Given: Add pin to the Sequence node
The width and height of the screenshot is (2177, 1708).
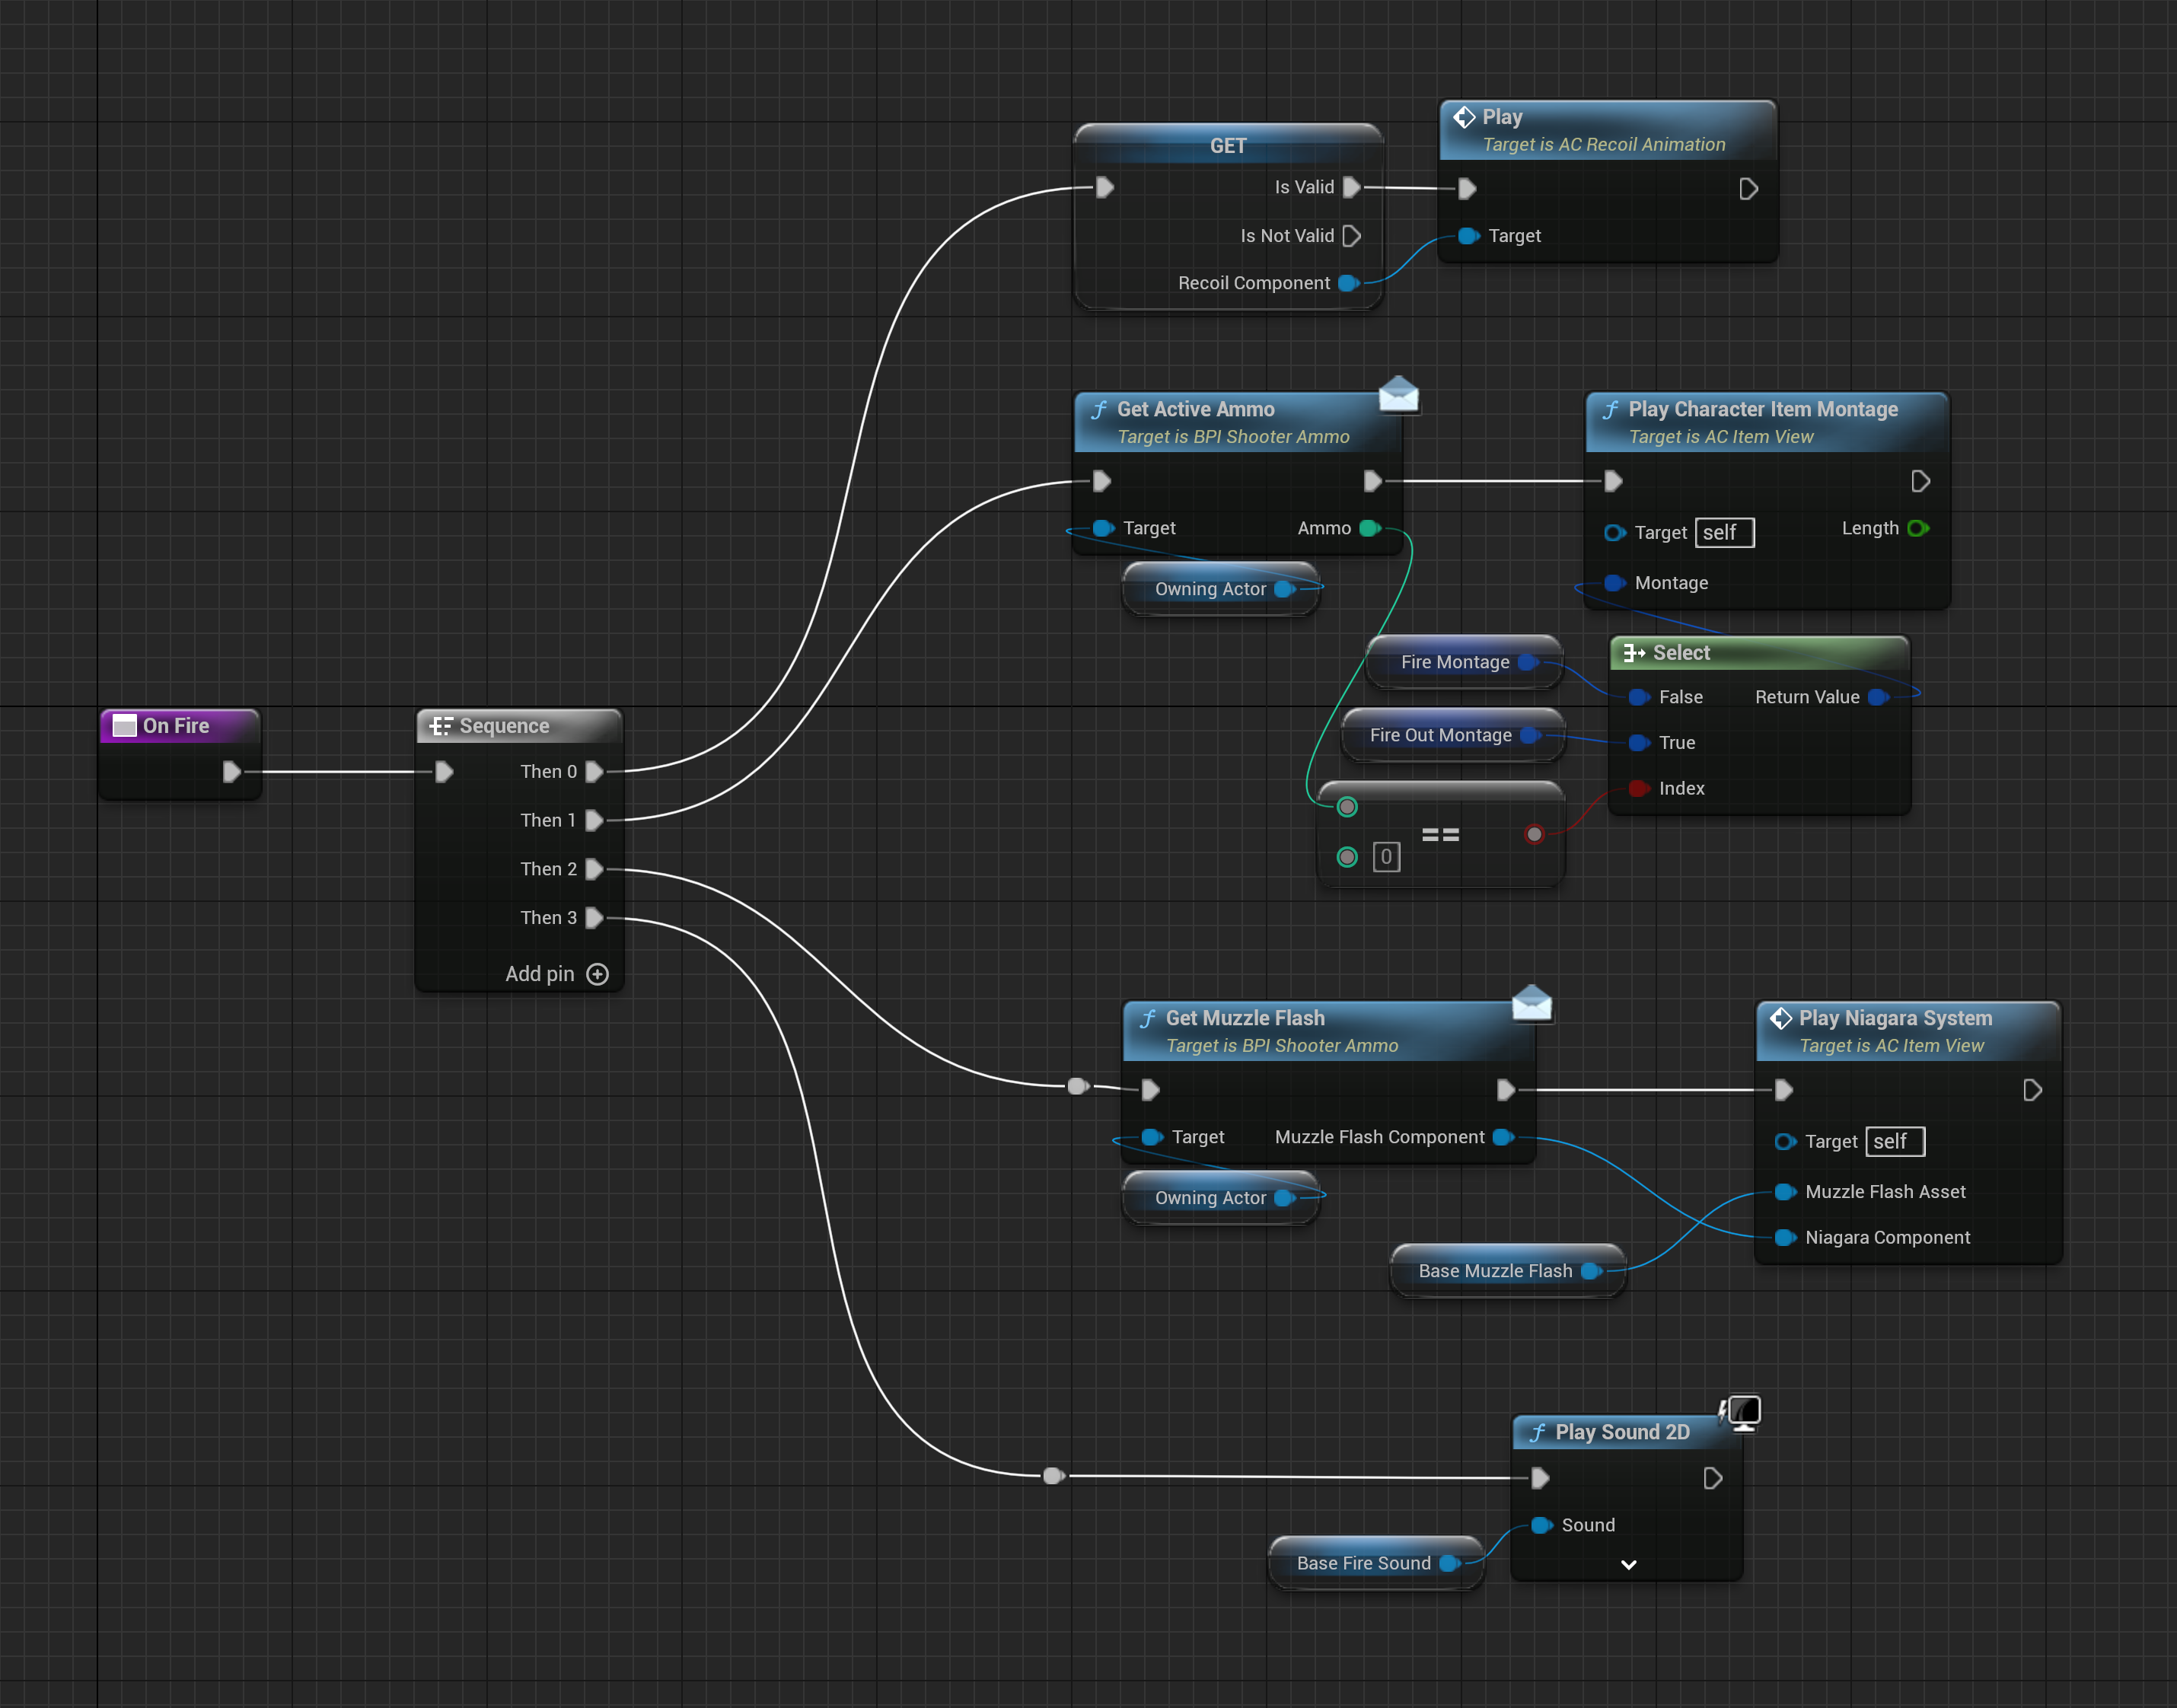Looking at the screenshot, I should [x=557, y=974].
